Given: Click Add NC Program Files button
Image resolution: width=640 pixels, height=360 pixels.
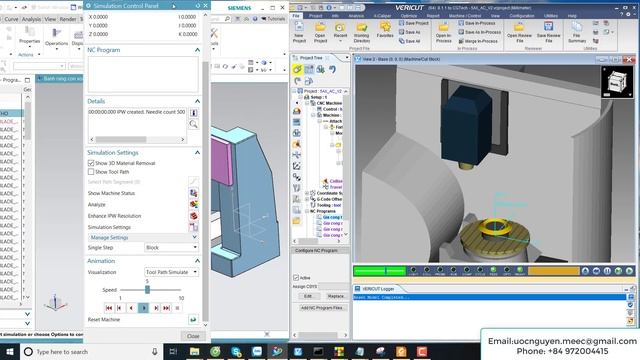Looking at the screenshot, I should click(321, 308).
